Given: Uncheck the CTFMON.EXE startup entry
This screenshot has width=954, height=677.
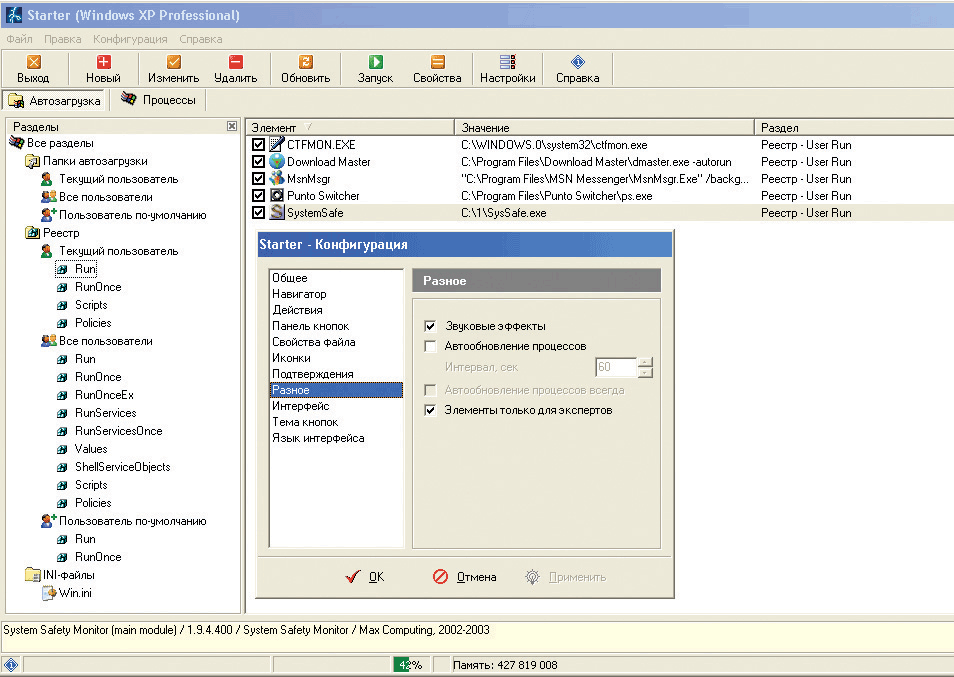Looking at the screenshot, I should click(259, 145).
